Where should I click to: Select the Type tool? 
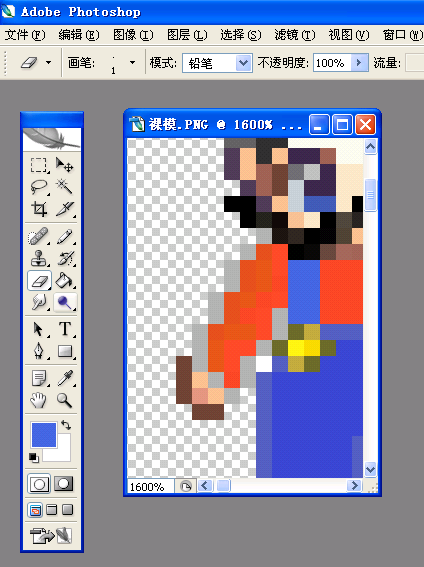pos(64,330)
